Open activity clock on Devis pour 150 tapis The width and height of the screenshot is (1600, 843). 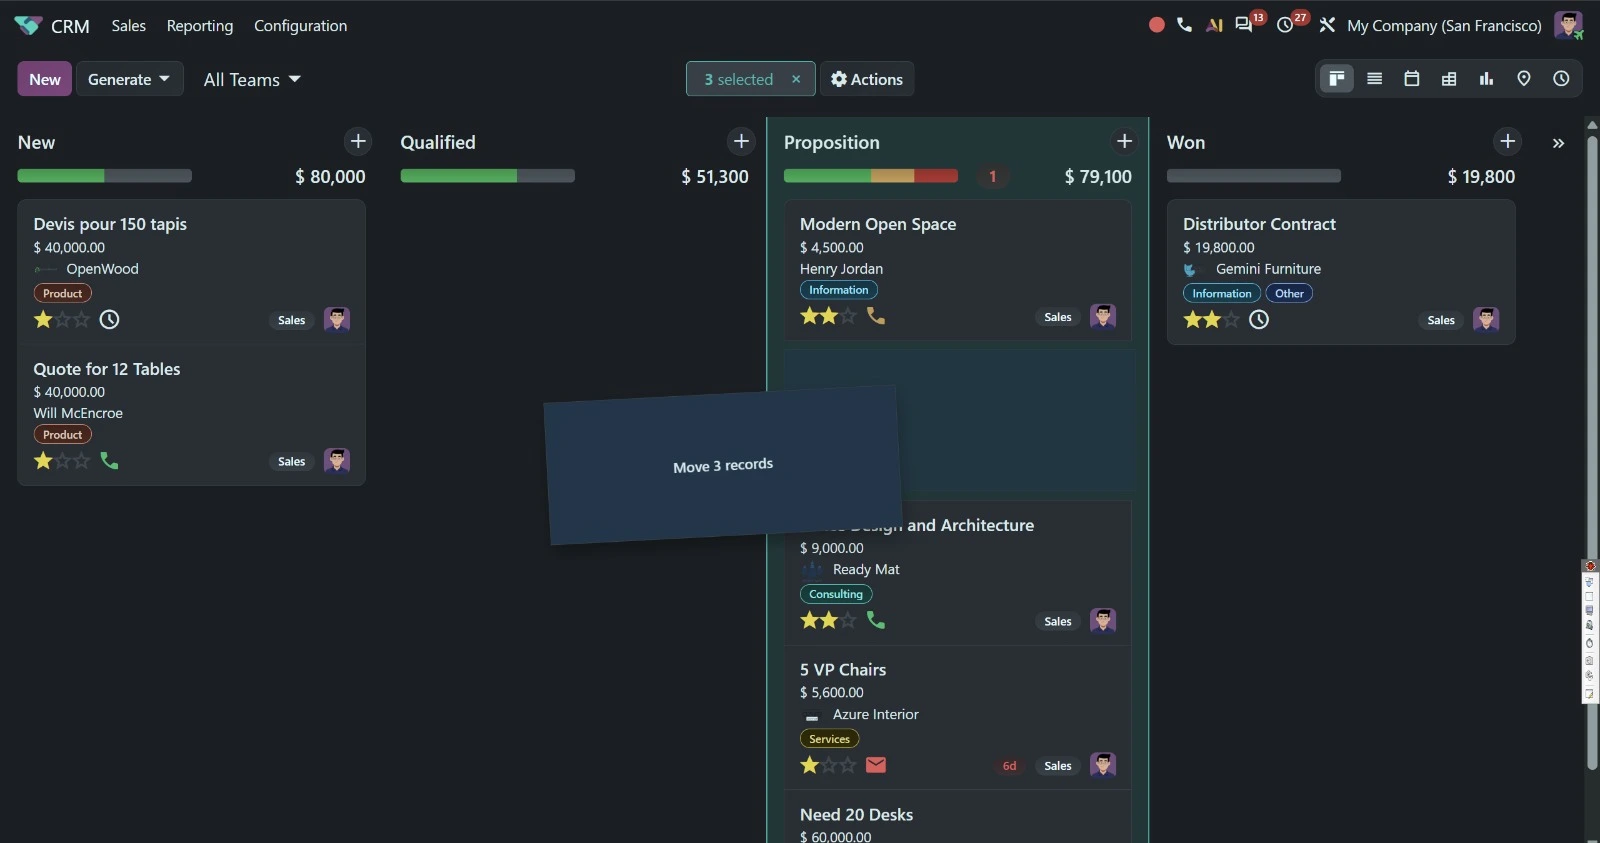[x=110, y=319]
